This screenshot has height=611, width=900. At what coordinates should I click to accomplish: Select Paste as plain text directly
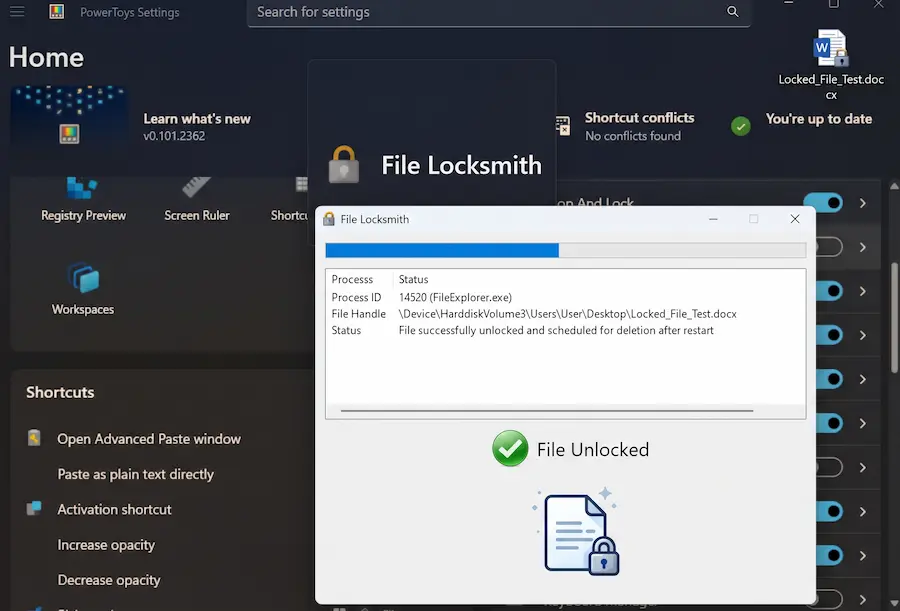tap(135, 474)
